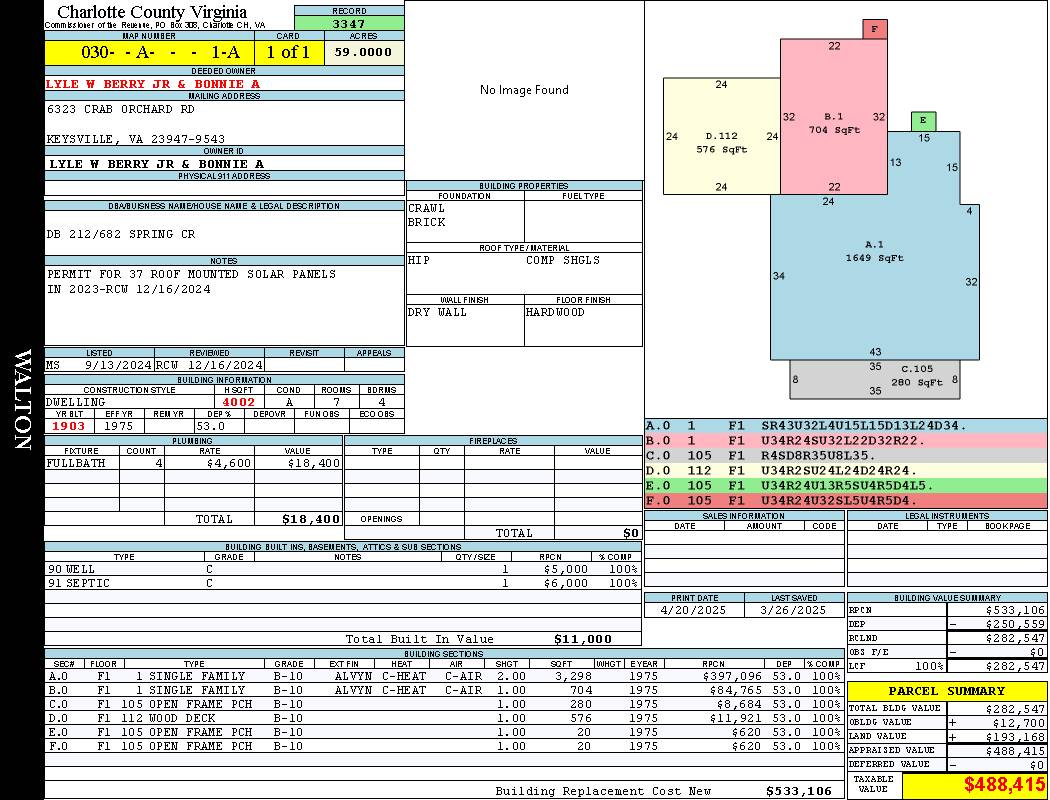1050x800 pixels.
Task: Click the small green E sketch box
Action: (x=923, y=121)
